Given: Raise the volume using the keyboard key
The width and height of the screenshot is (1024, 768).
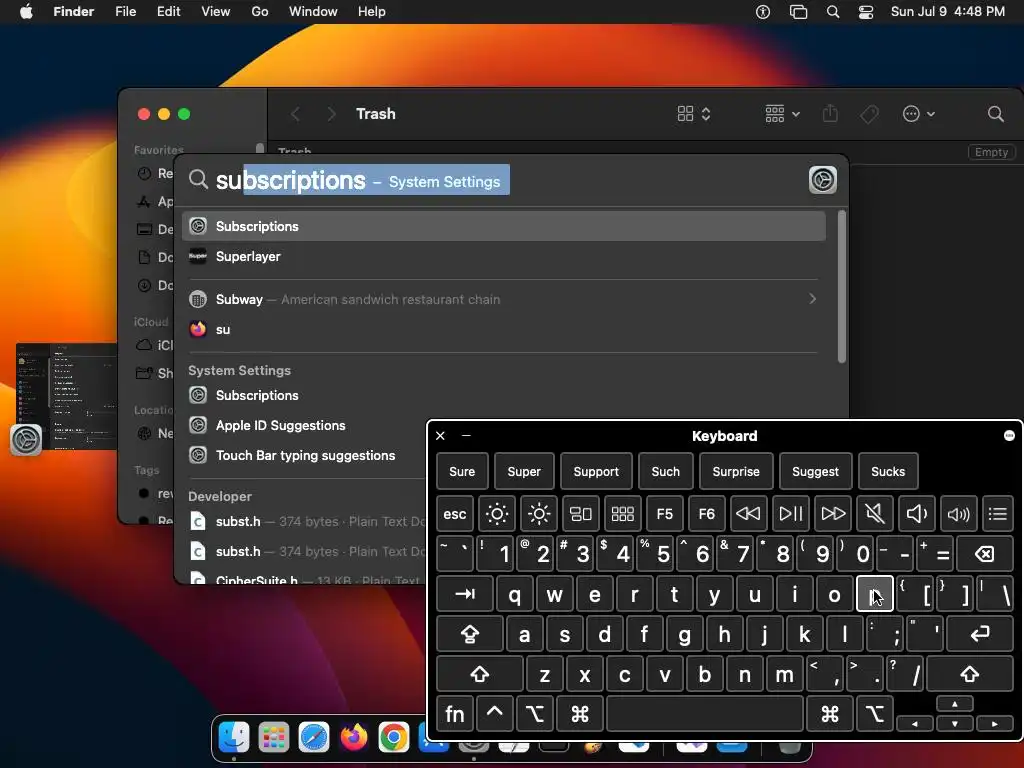Looking at the screenshot, I should point(958,514).
